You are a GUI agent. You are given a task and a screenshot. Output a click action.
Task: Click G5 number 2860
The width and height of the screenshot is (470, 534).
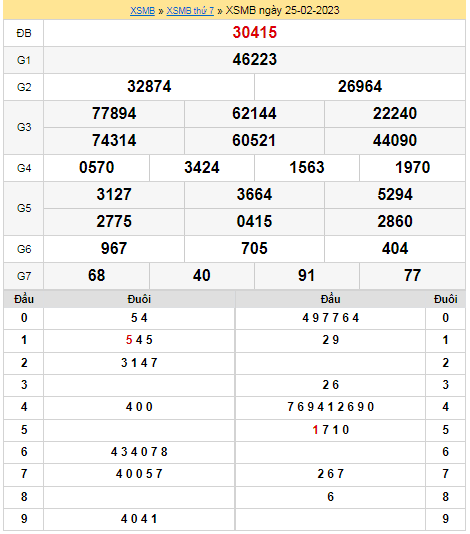[395, 221]
